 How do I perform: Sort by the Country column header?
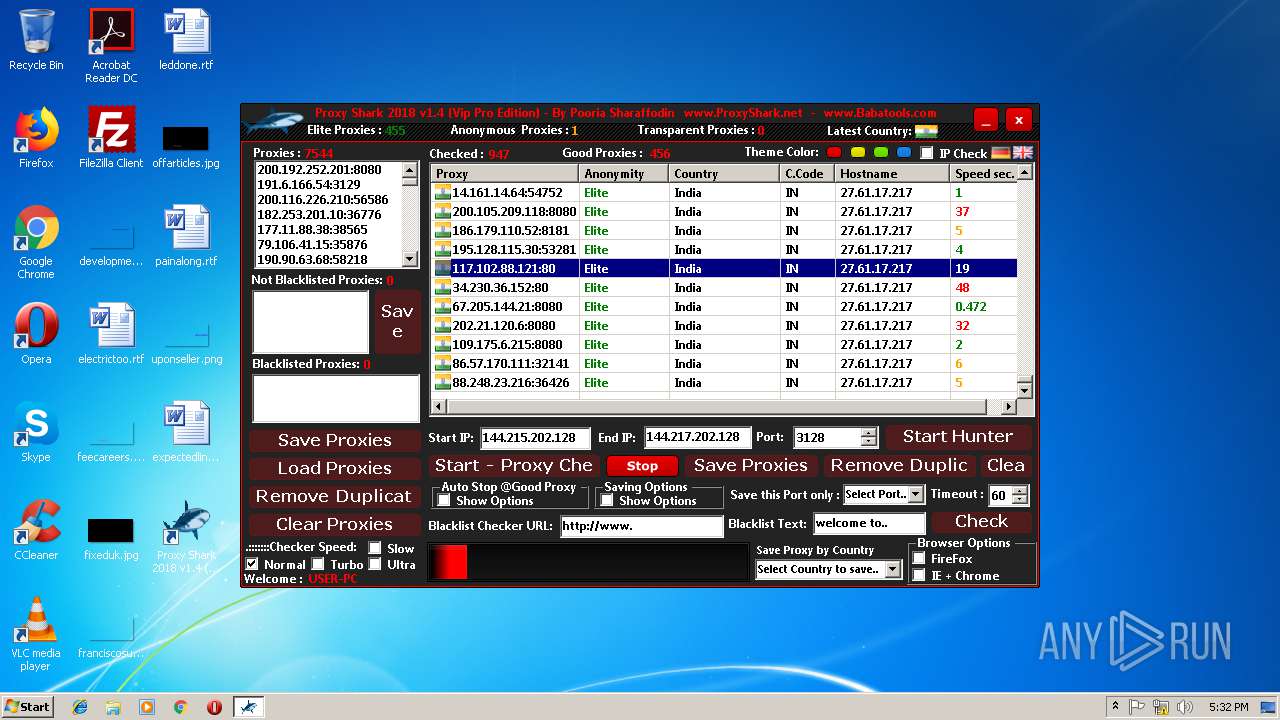click(x=724, y=174)
